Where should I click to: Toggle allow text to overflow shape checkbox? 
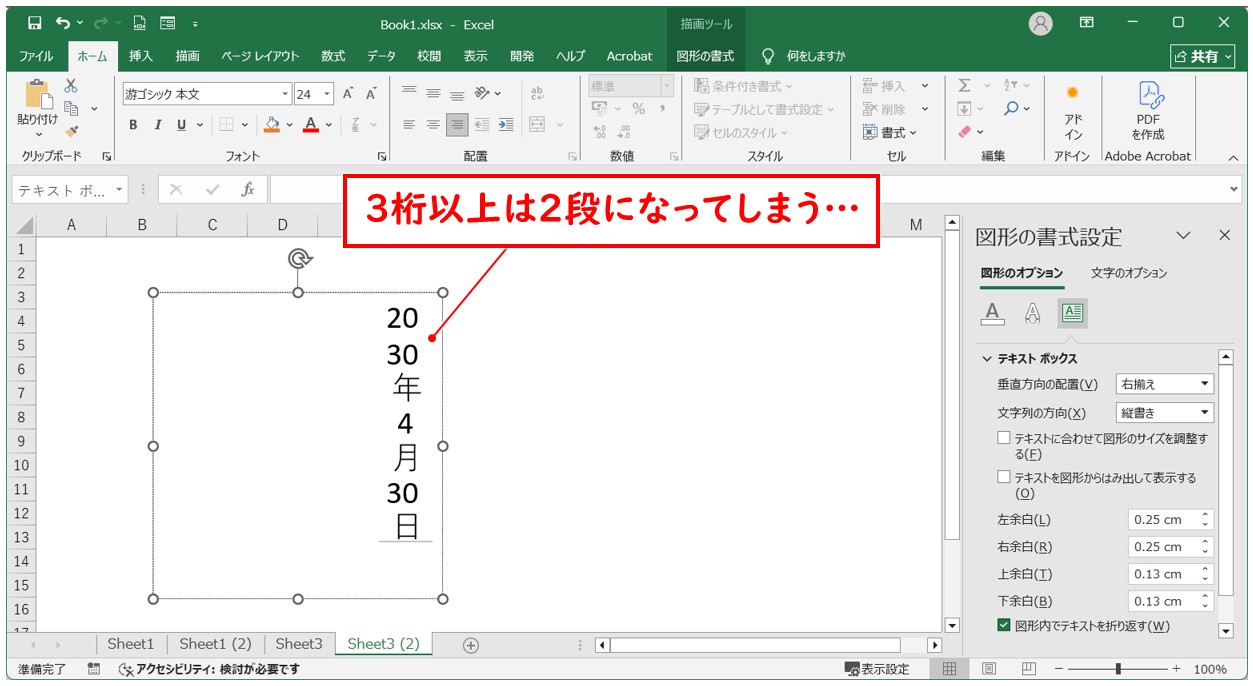coord(1004,477)
